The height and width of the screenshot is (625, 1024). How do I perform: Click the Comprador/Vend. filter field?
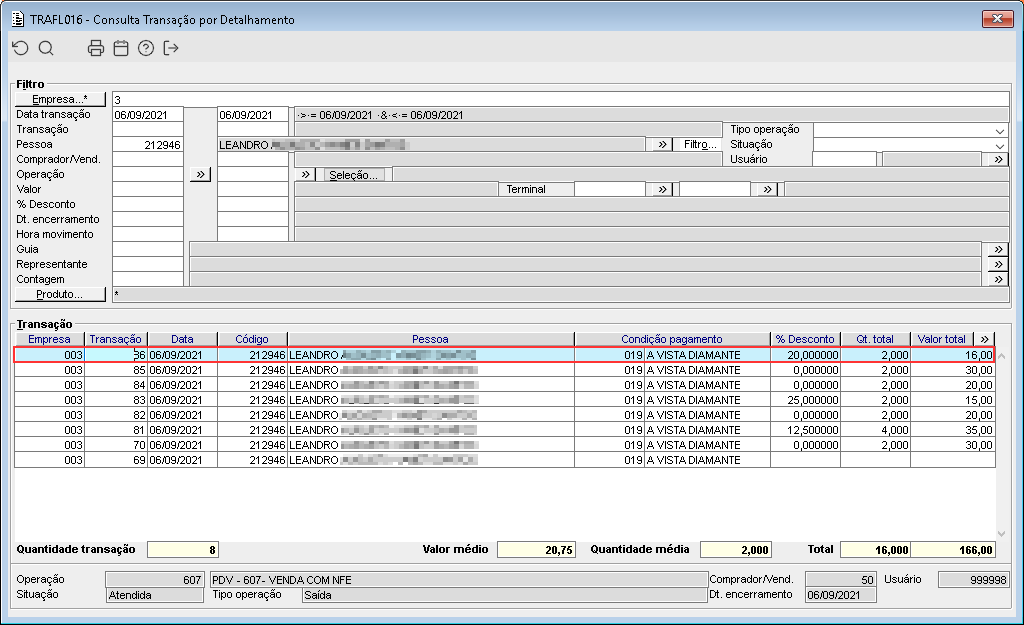148,160
